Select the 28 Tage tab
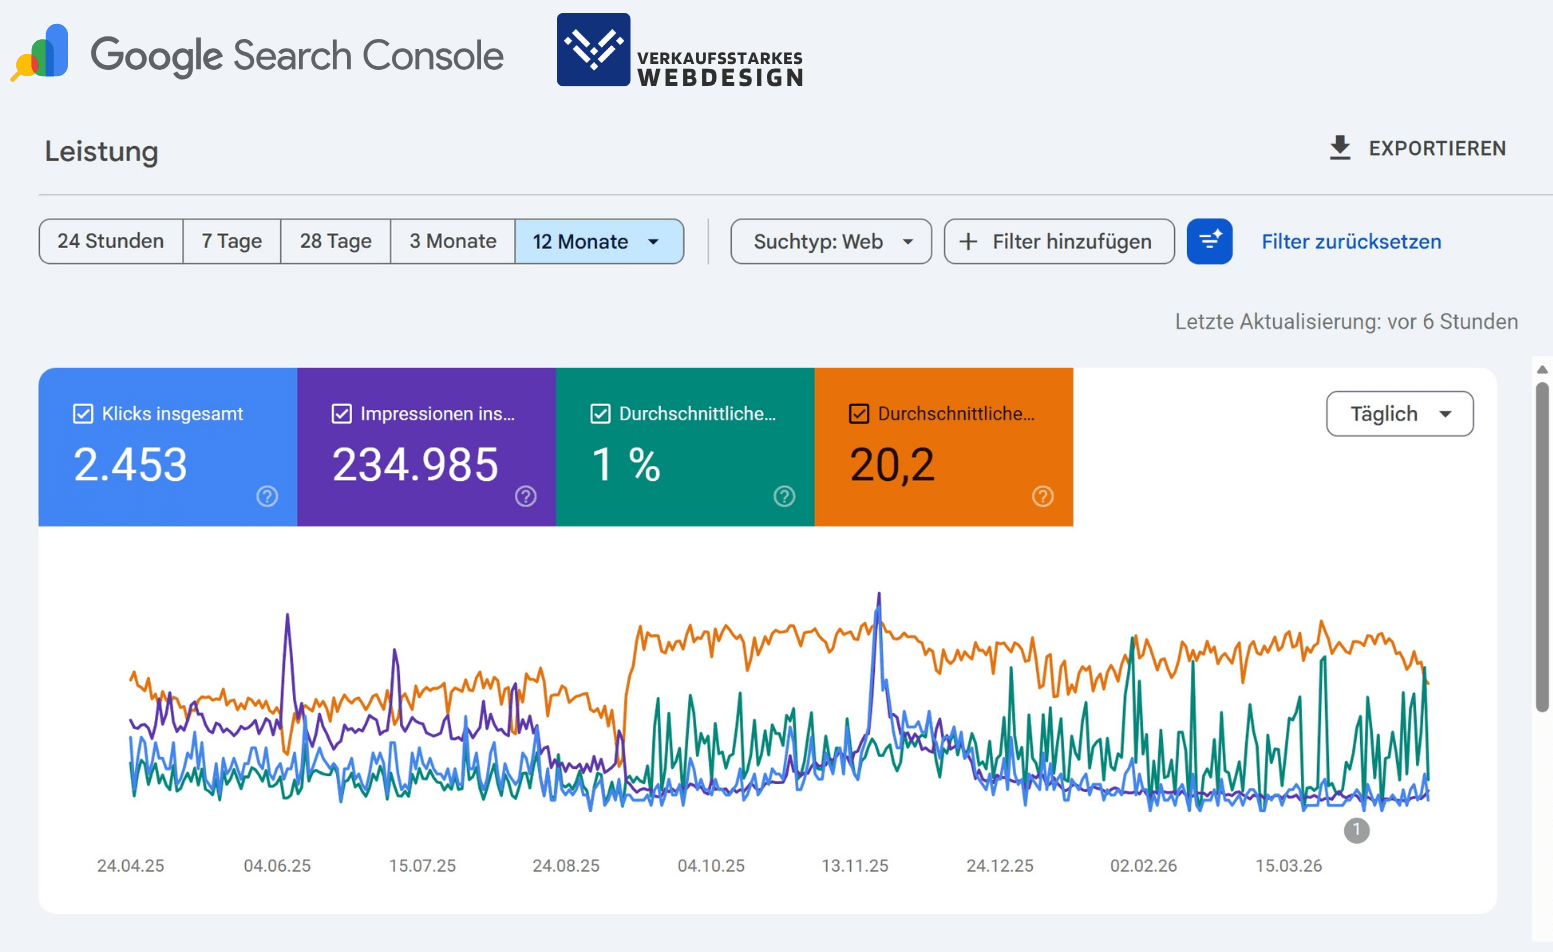Image resolution: width=1553 pixels, height=952 pixels. 335,241
